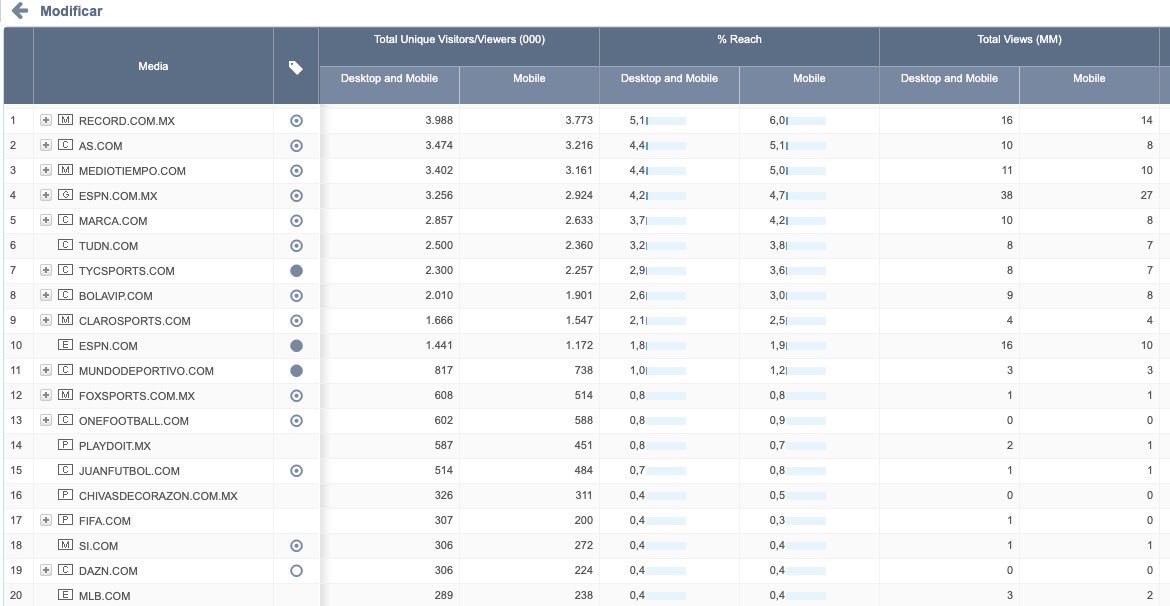Click the C type icon for TYCSPORTS.COM

[65, 270]
